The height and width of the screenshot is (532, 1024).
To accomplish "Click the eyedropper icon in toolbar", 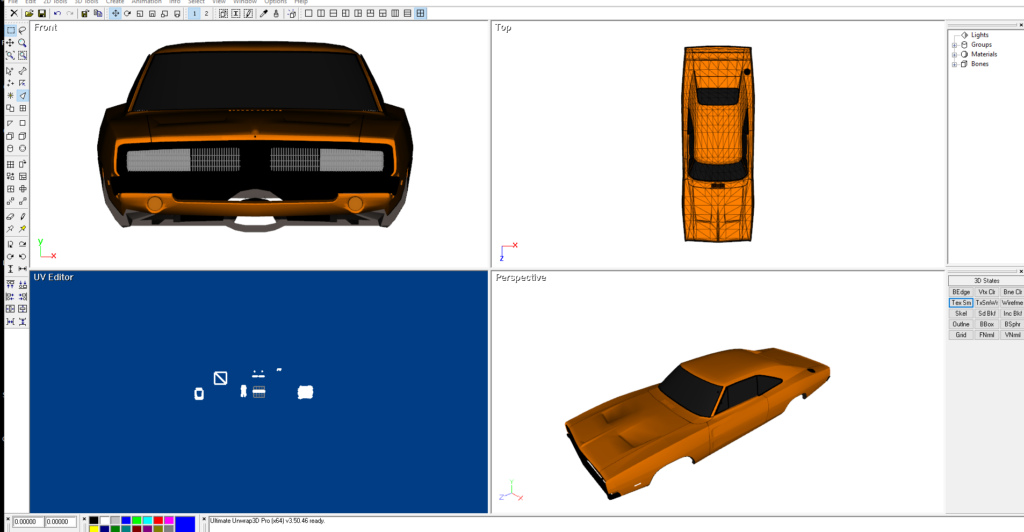I will point(263,14).
